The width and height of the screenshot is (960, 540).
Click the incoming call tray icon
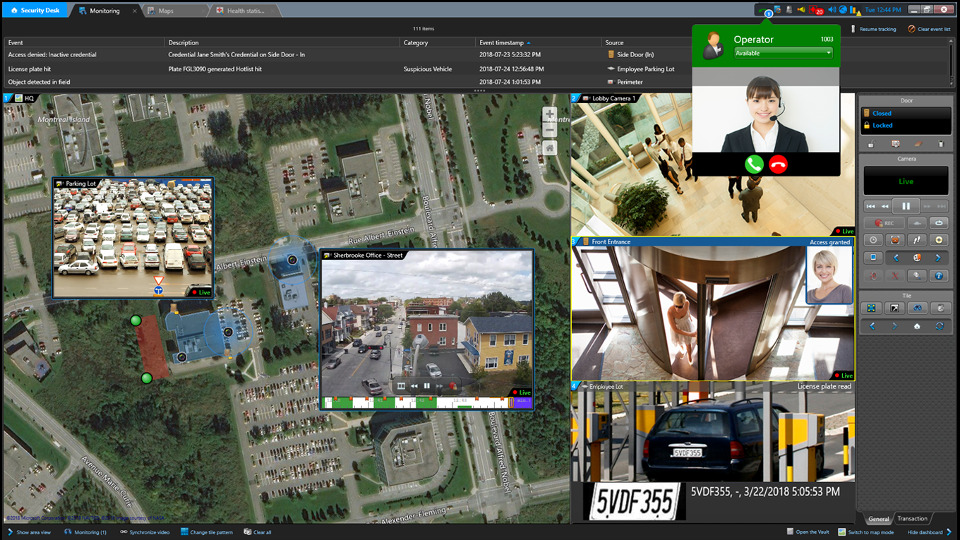(x=764, y=10)
